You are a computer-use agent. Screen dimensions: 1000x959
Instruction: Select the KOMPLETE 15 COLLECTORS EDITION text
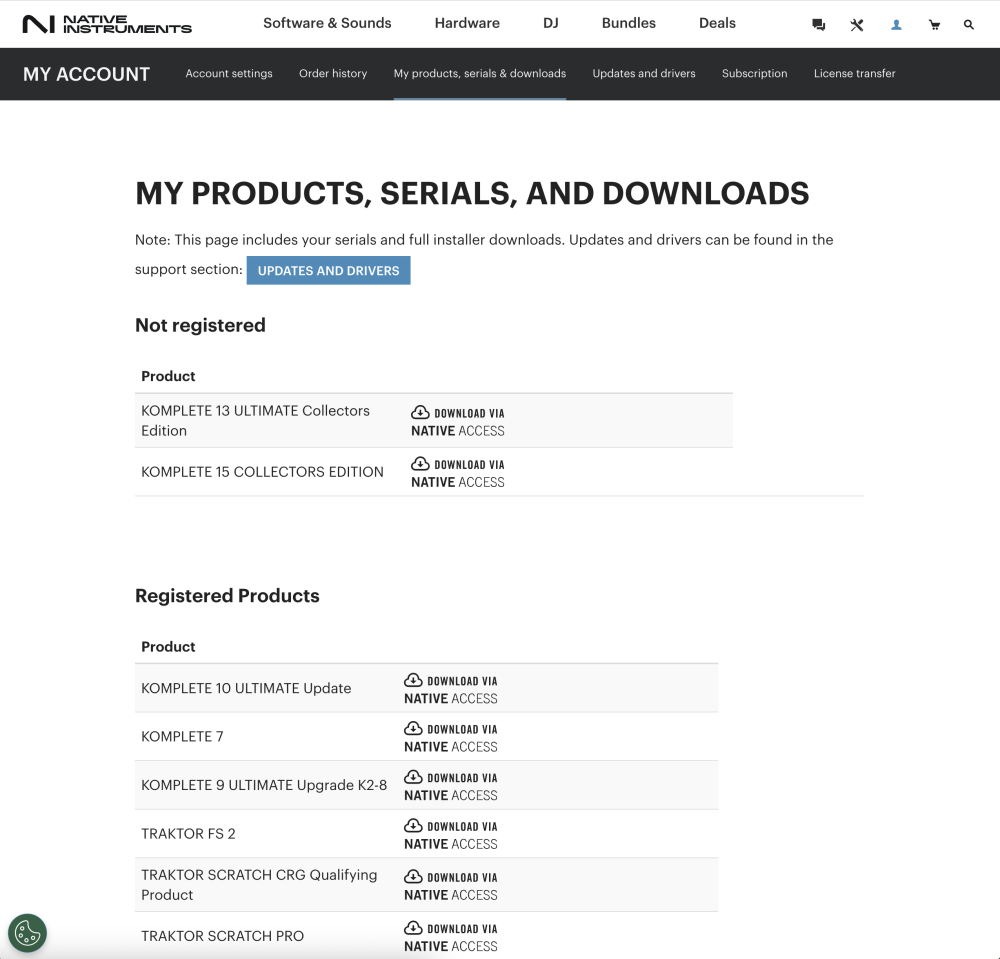pyautogui.click(x=262, y=472)
